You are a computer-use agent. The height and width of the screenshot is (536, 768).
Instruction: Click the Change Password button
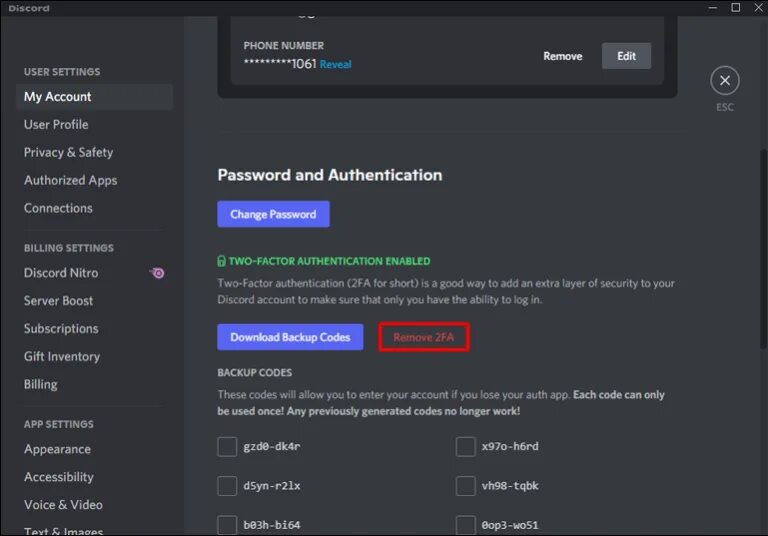(273, 214)
